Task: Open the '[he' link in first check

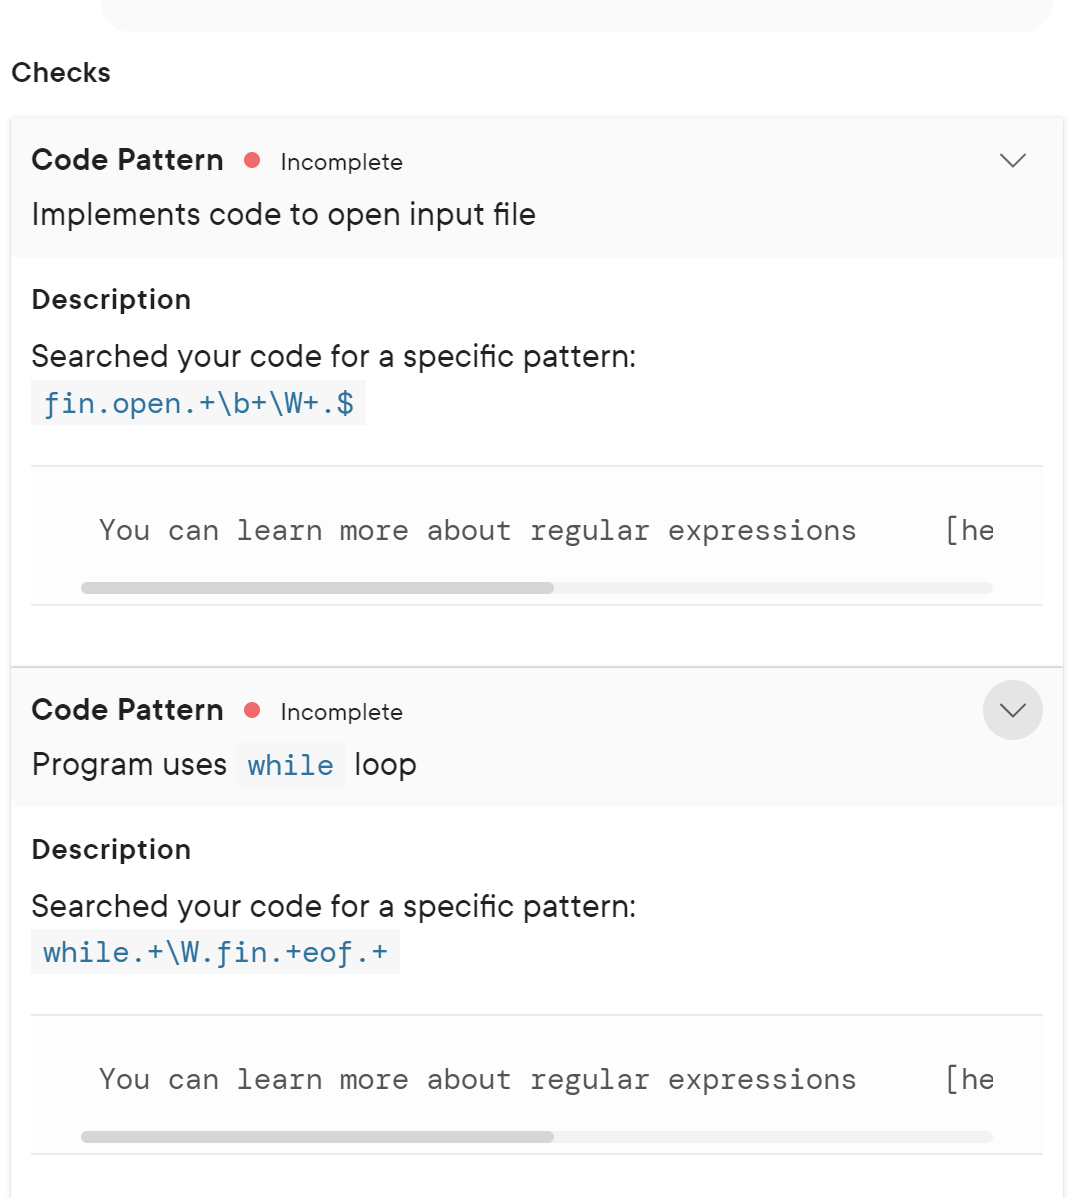Action: 969,530
